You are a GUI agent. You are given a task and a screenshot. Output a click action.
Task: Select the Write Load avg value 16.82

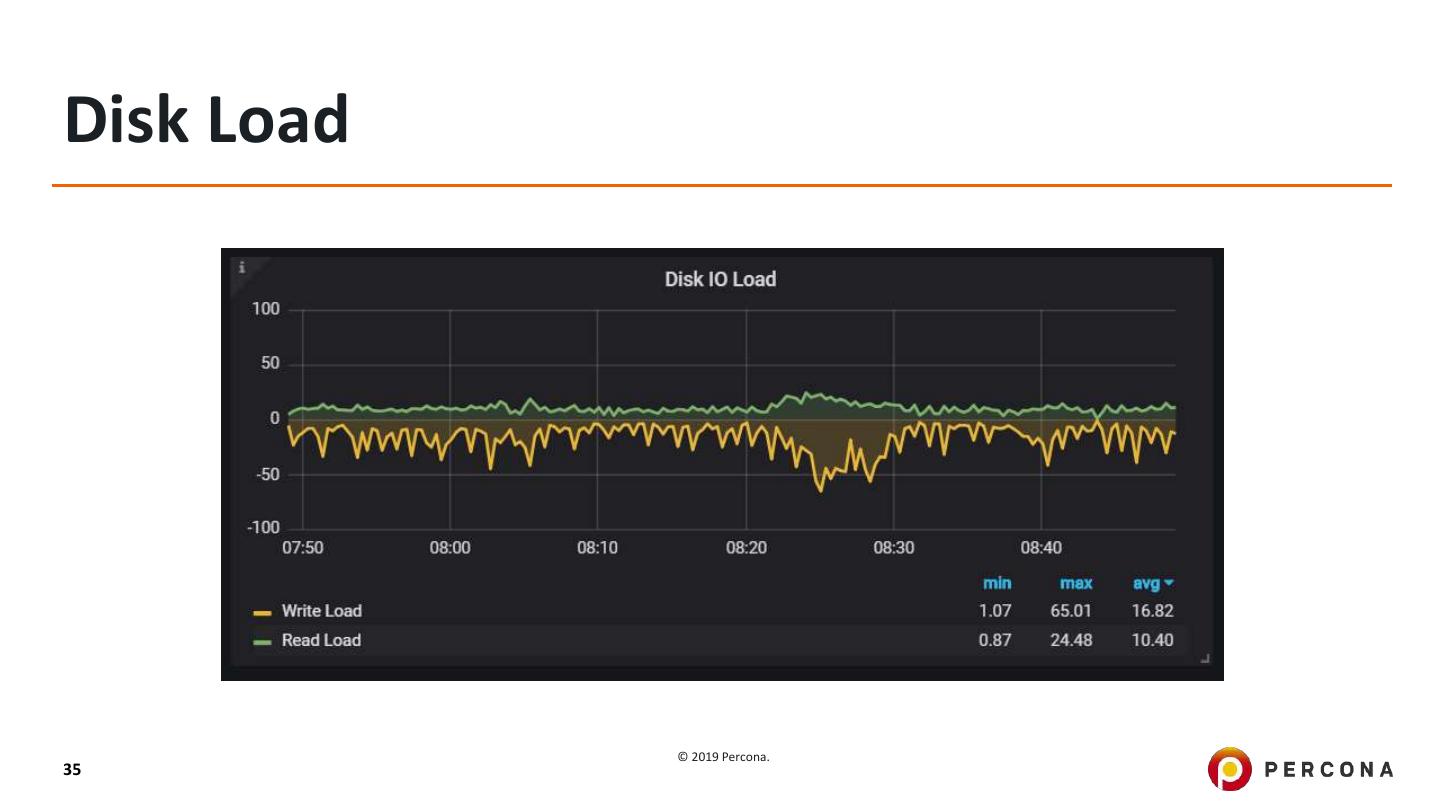pos(1153,611)
